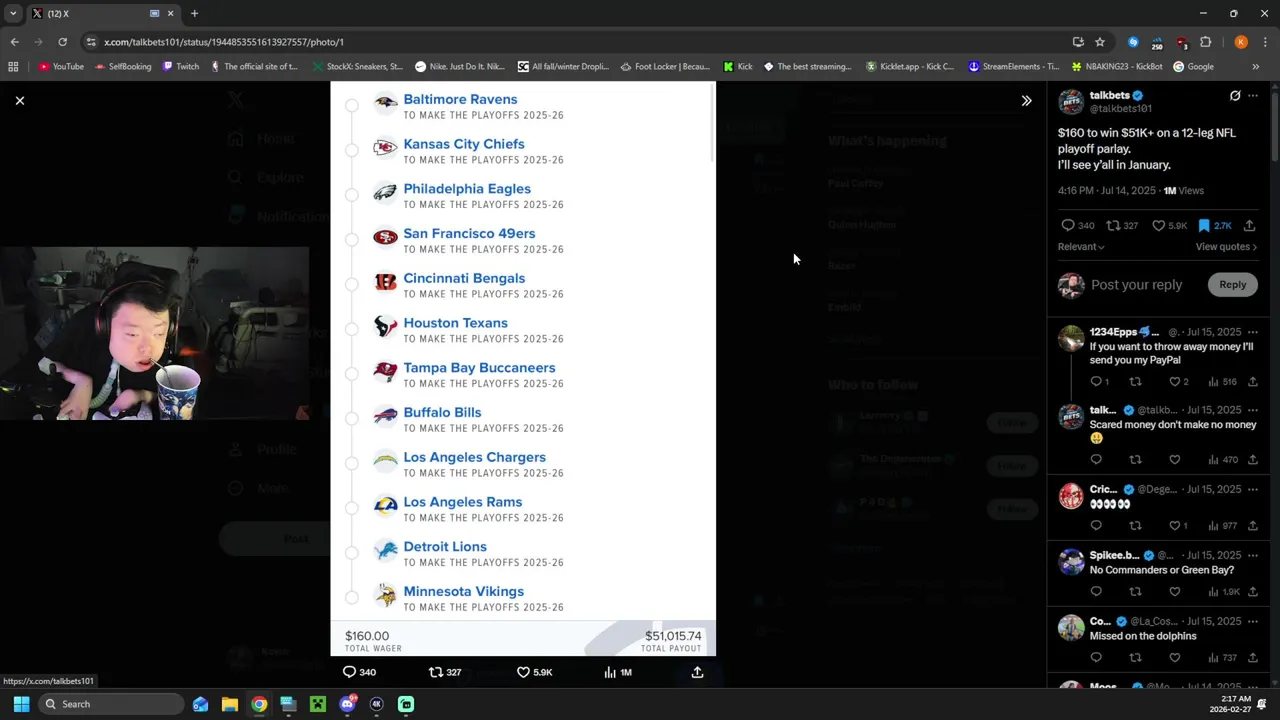Repost the 'Scared money' reply
The height and width of the screenshot is (720, 1280).
click(x=1135, y=460)
